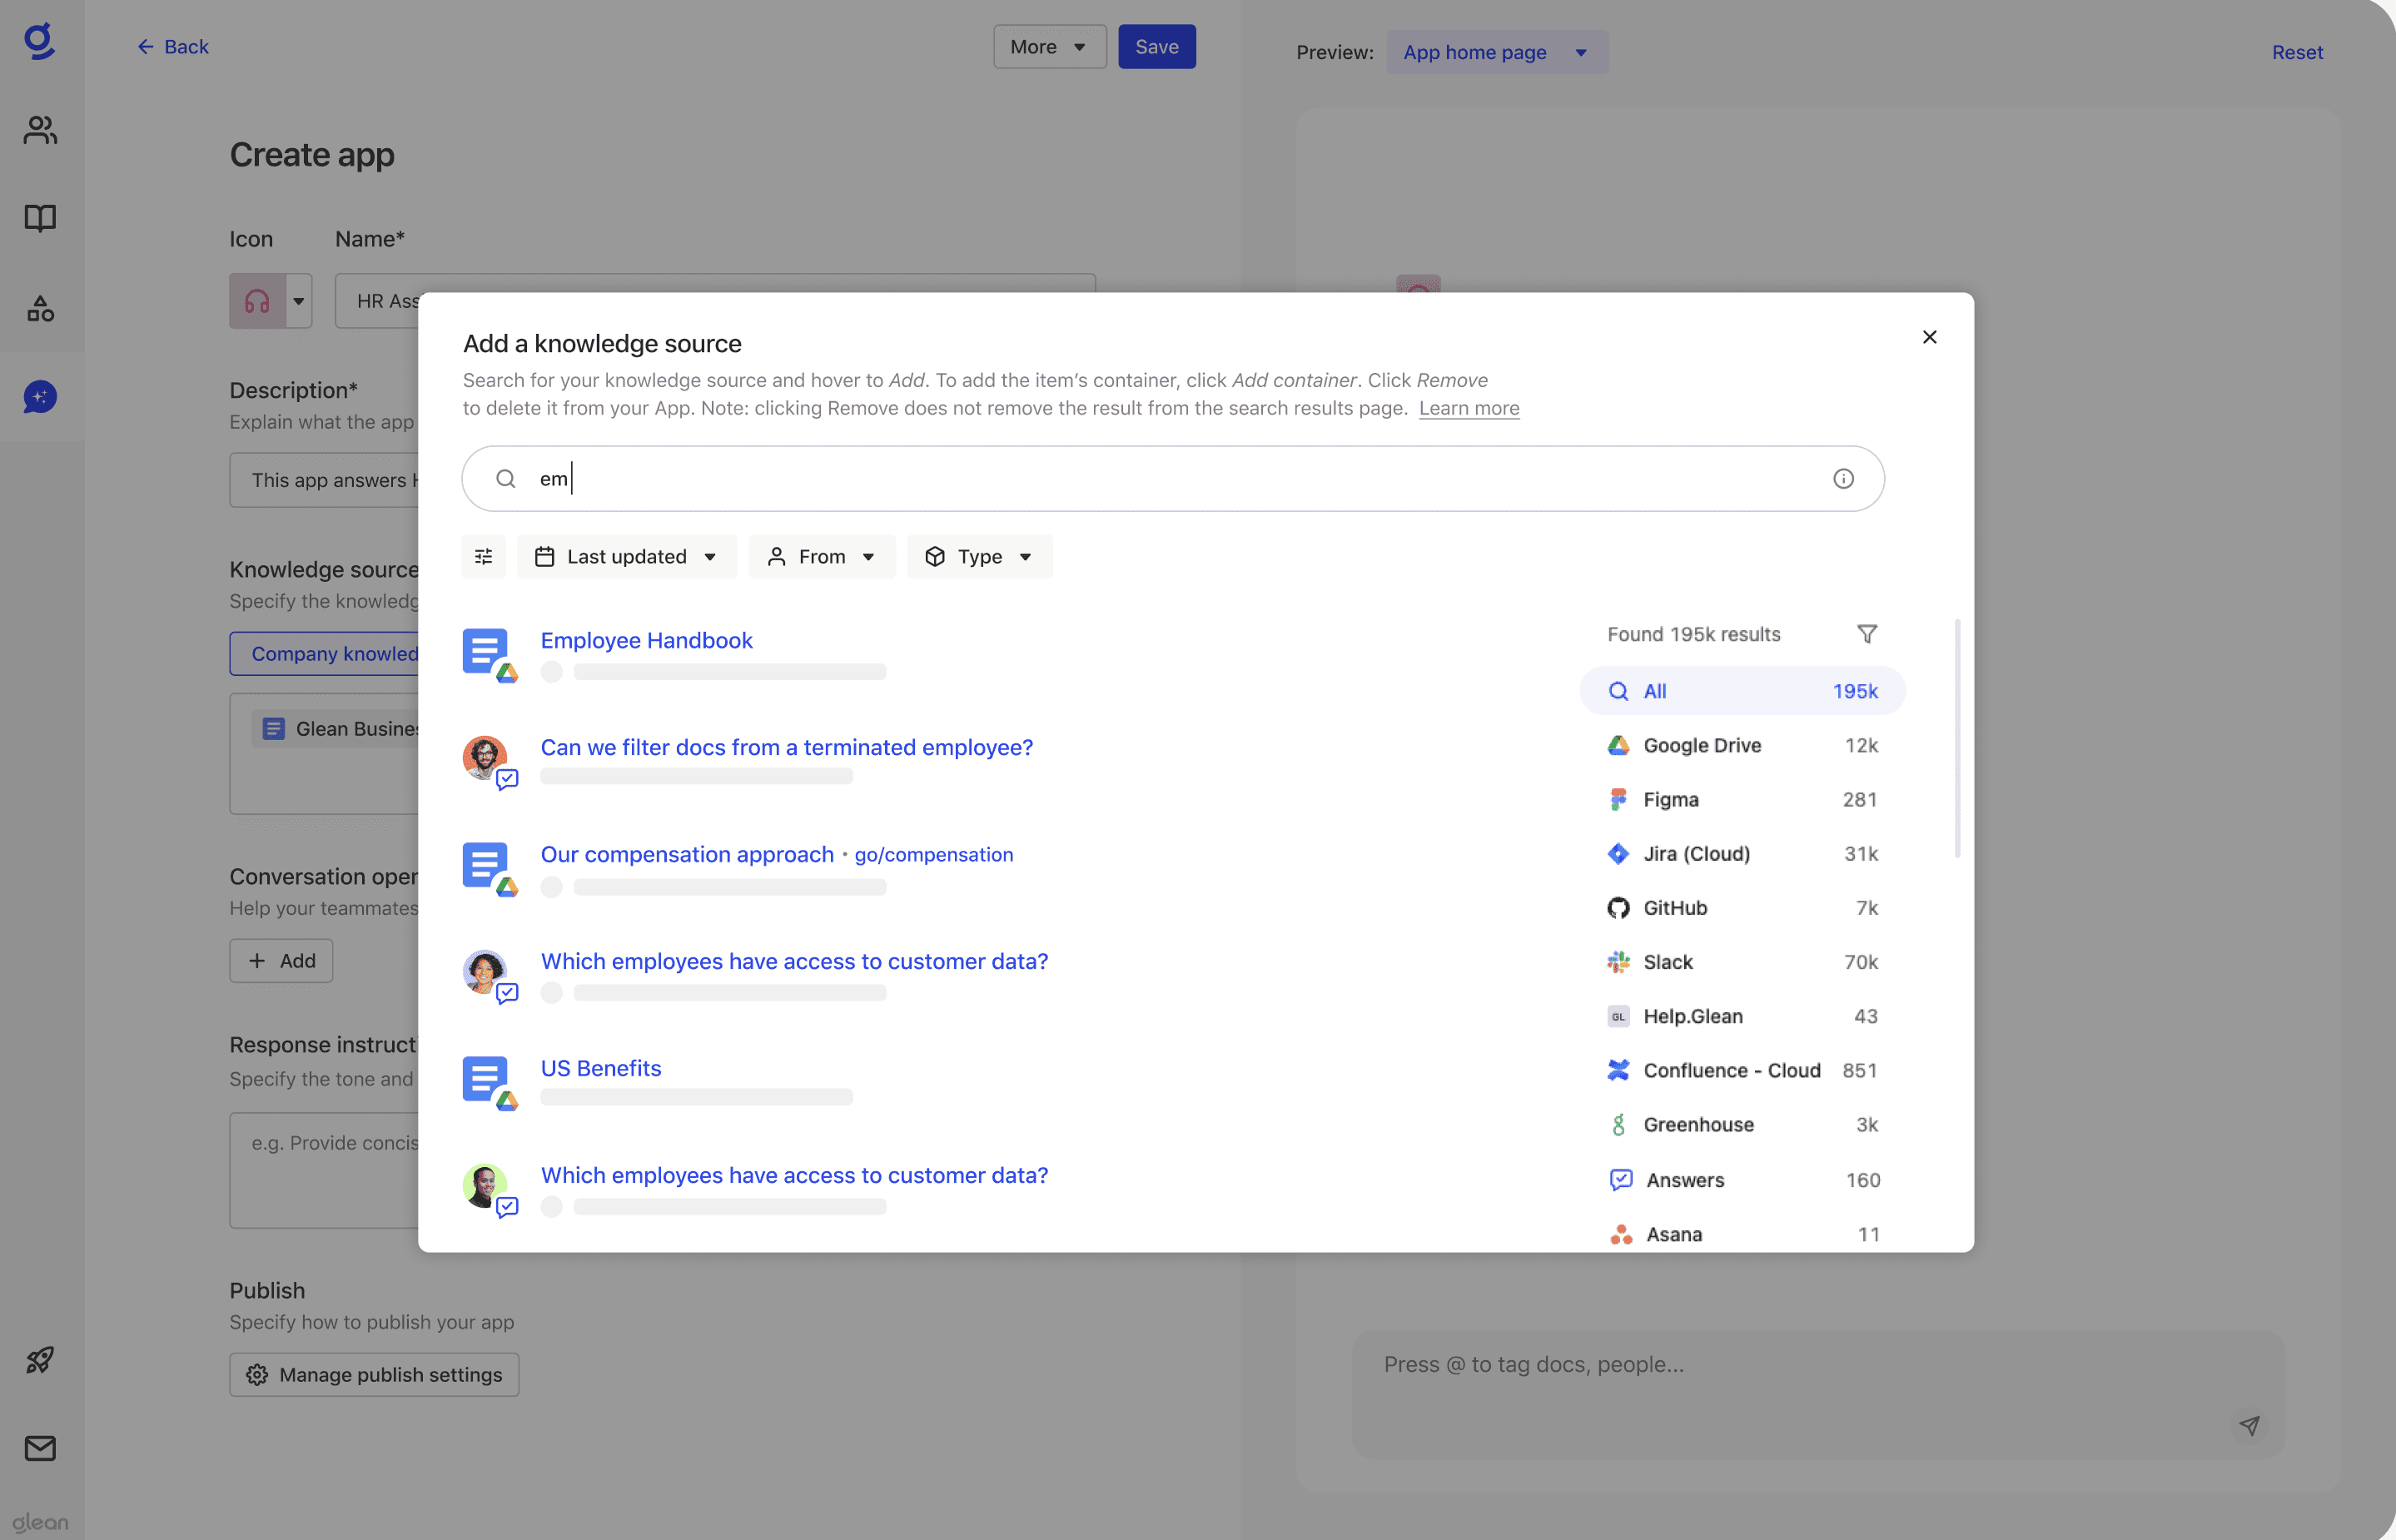Image resolution: width=2396 pixels, height=1540 pixels.
Task: Click Reset in the preview panel
Action: coord(2297,52)
